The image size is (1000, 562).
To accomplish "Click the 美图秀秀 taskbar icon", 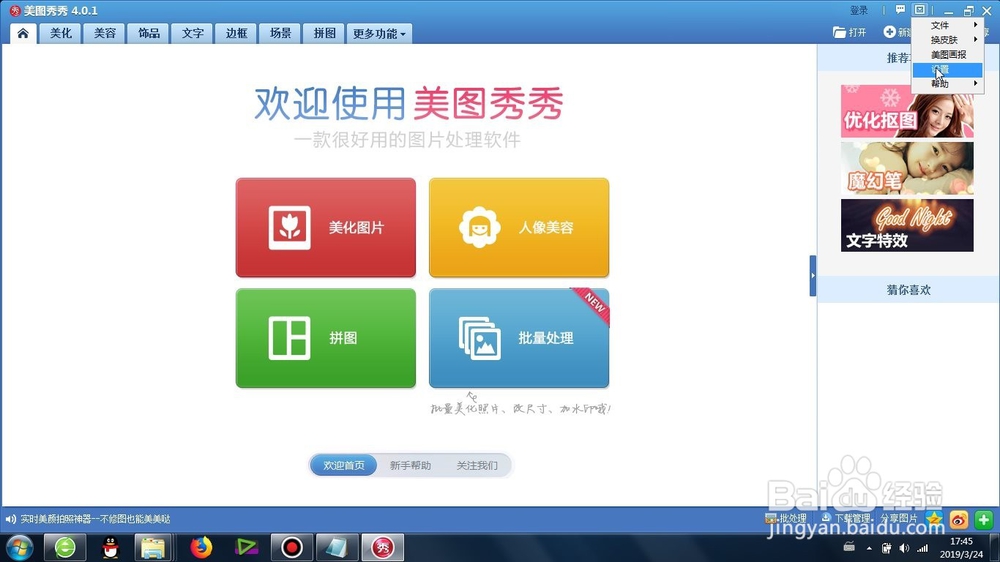I will [x=383, y=547].
